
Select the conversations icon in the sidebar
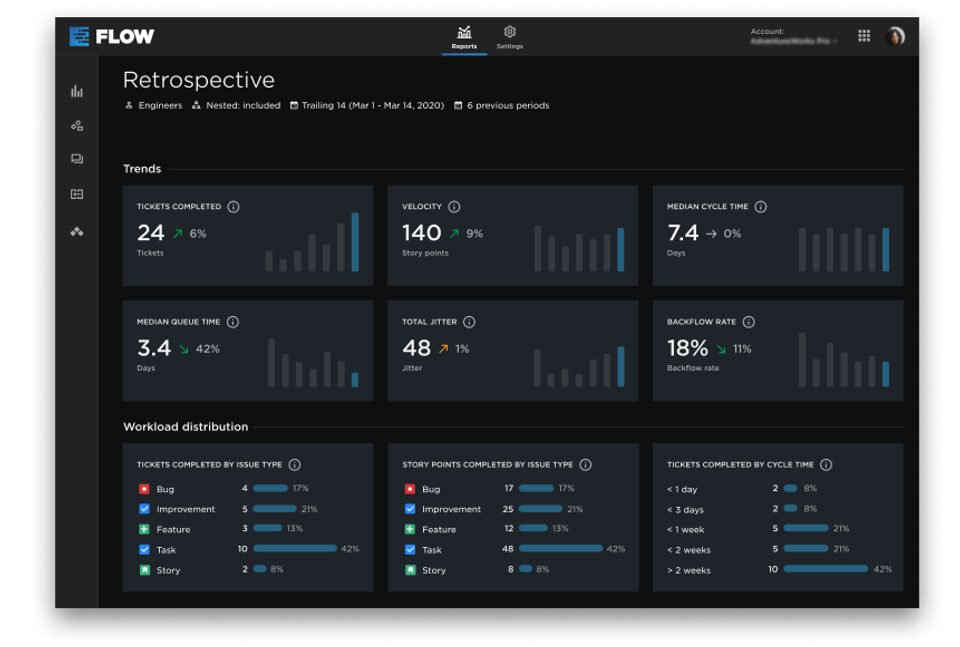click(x=78, y=160)
